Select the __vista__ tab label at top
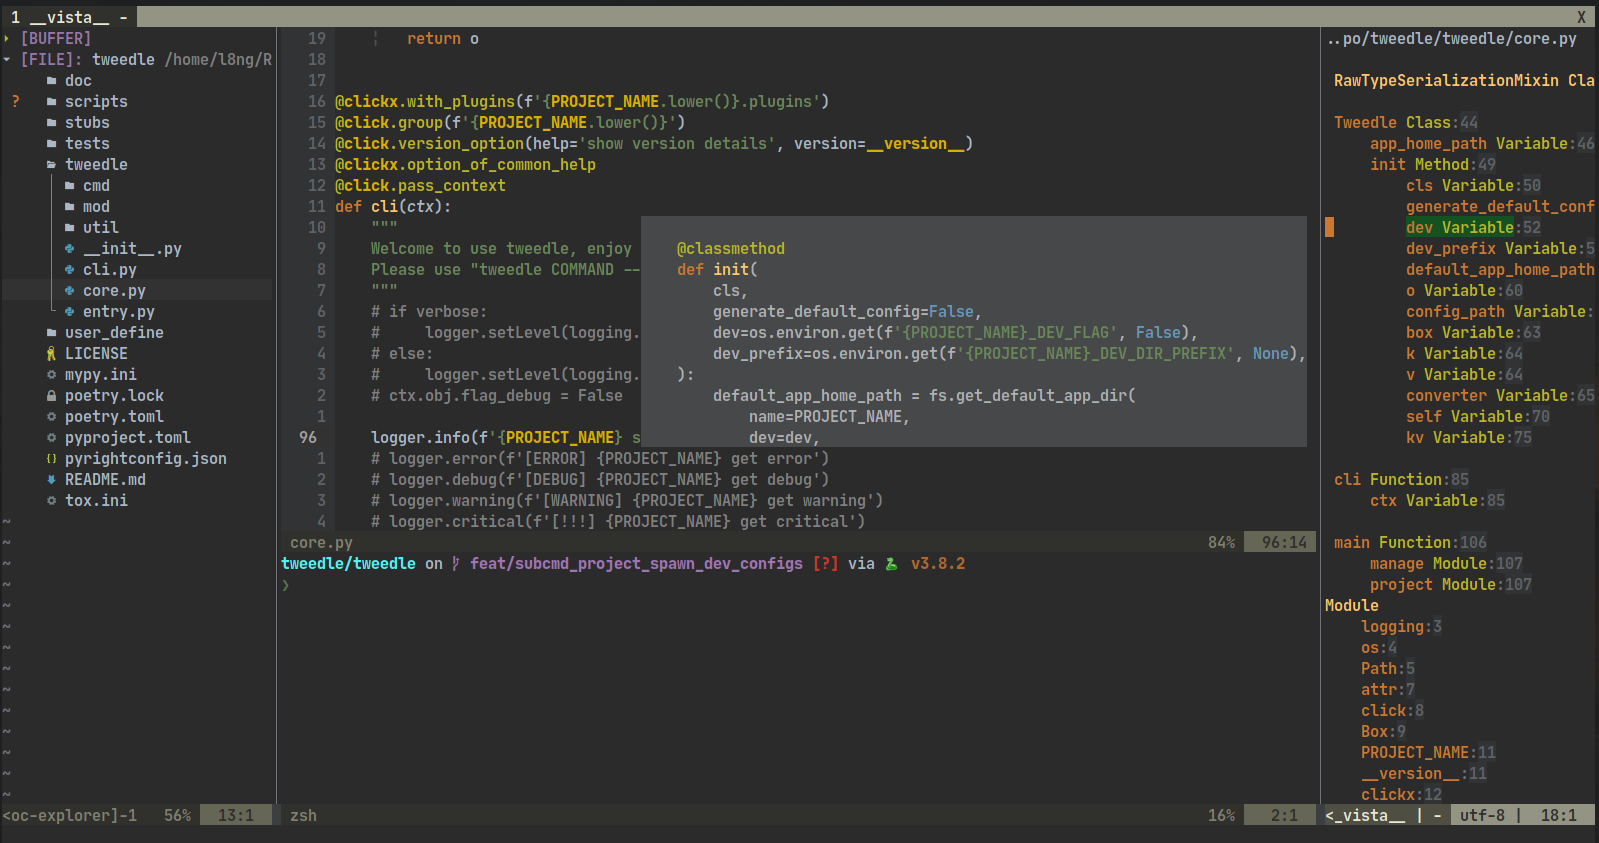 click(69, 17)
